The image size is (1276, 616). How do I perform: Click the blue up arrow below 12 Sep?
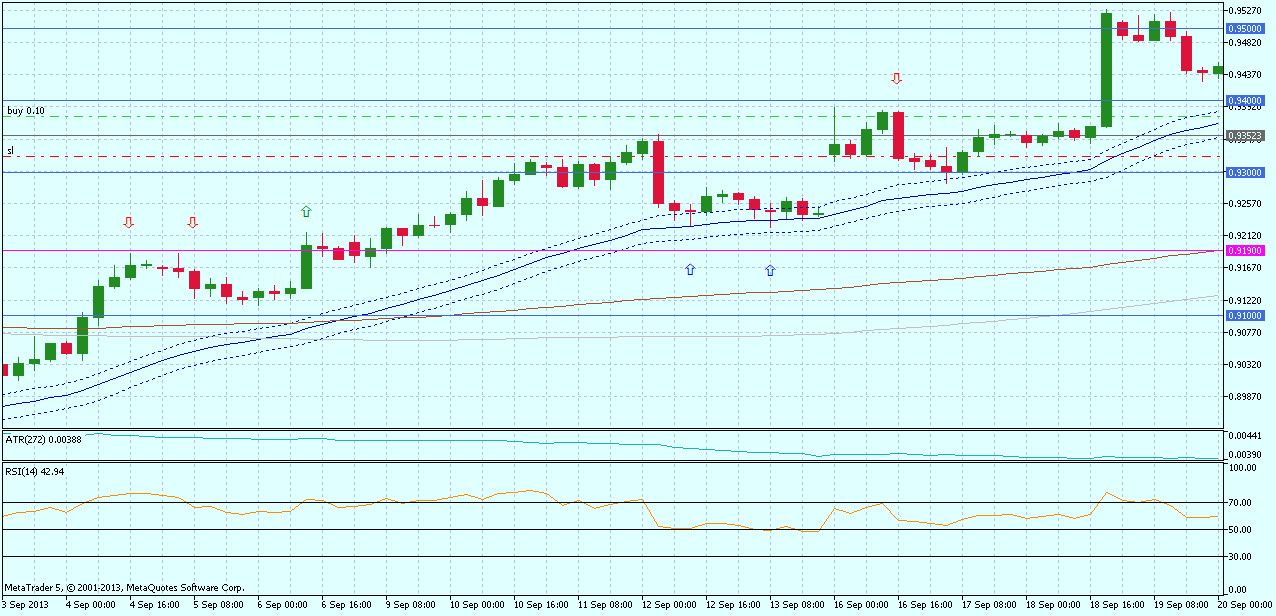pyautogui.click(x=689, y=269)
